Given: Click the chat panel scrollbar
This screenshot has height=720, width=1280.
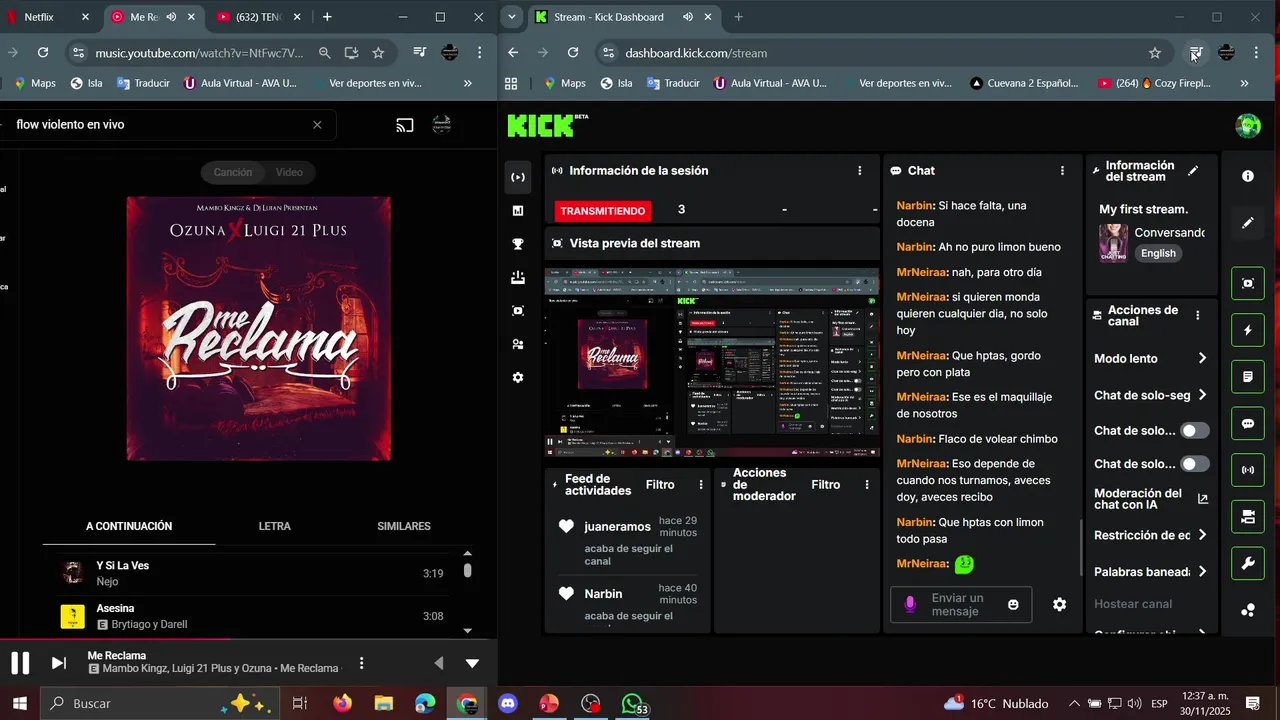Looking at the screenshot, I should click(1081, 548).
